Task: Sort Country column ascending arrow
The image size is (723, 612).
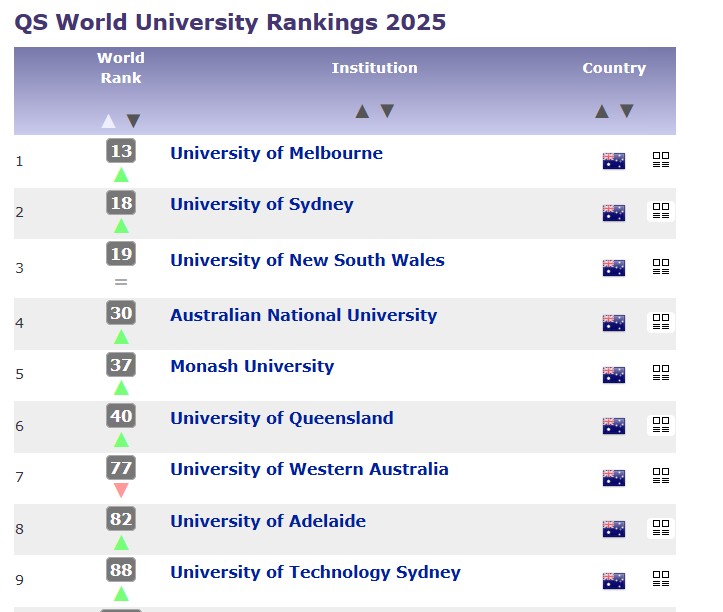Action: tap(602, 111)
